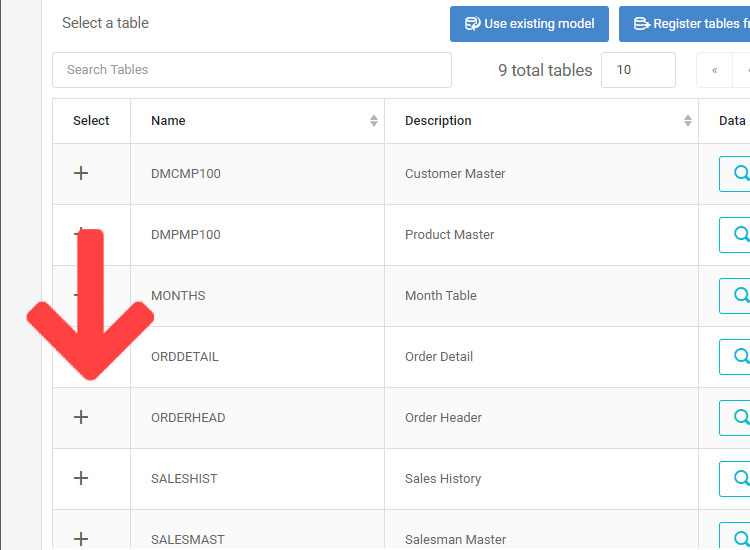This screenshot has height=550, width=750.
Task: Preview data for Sales History table
Action: (x=735, y=479)
